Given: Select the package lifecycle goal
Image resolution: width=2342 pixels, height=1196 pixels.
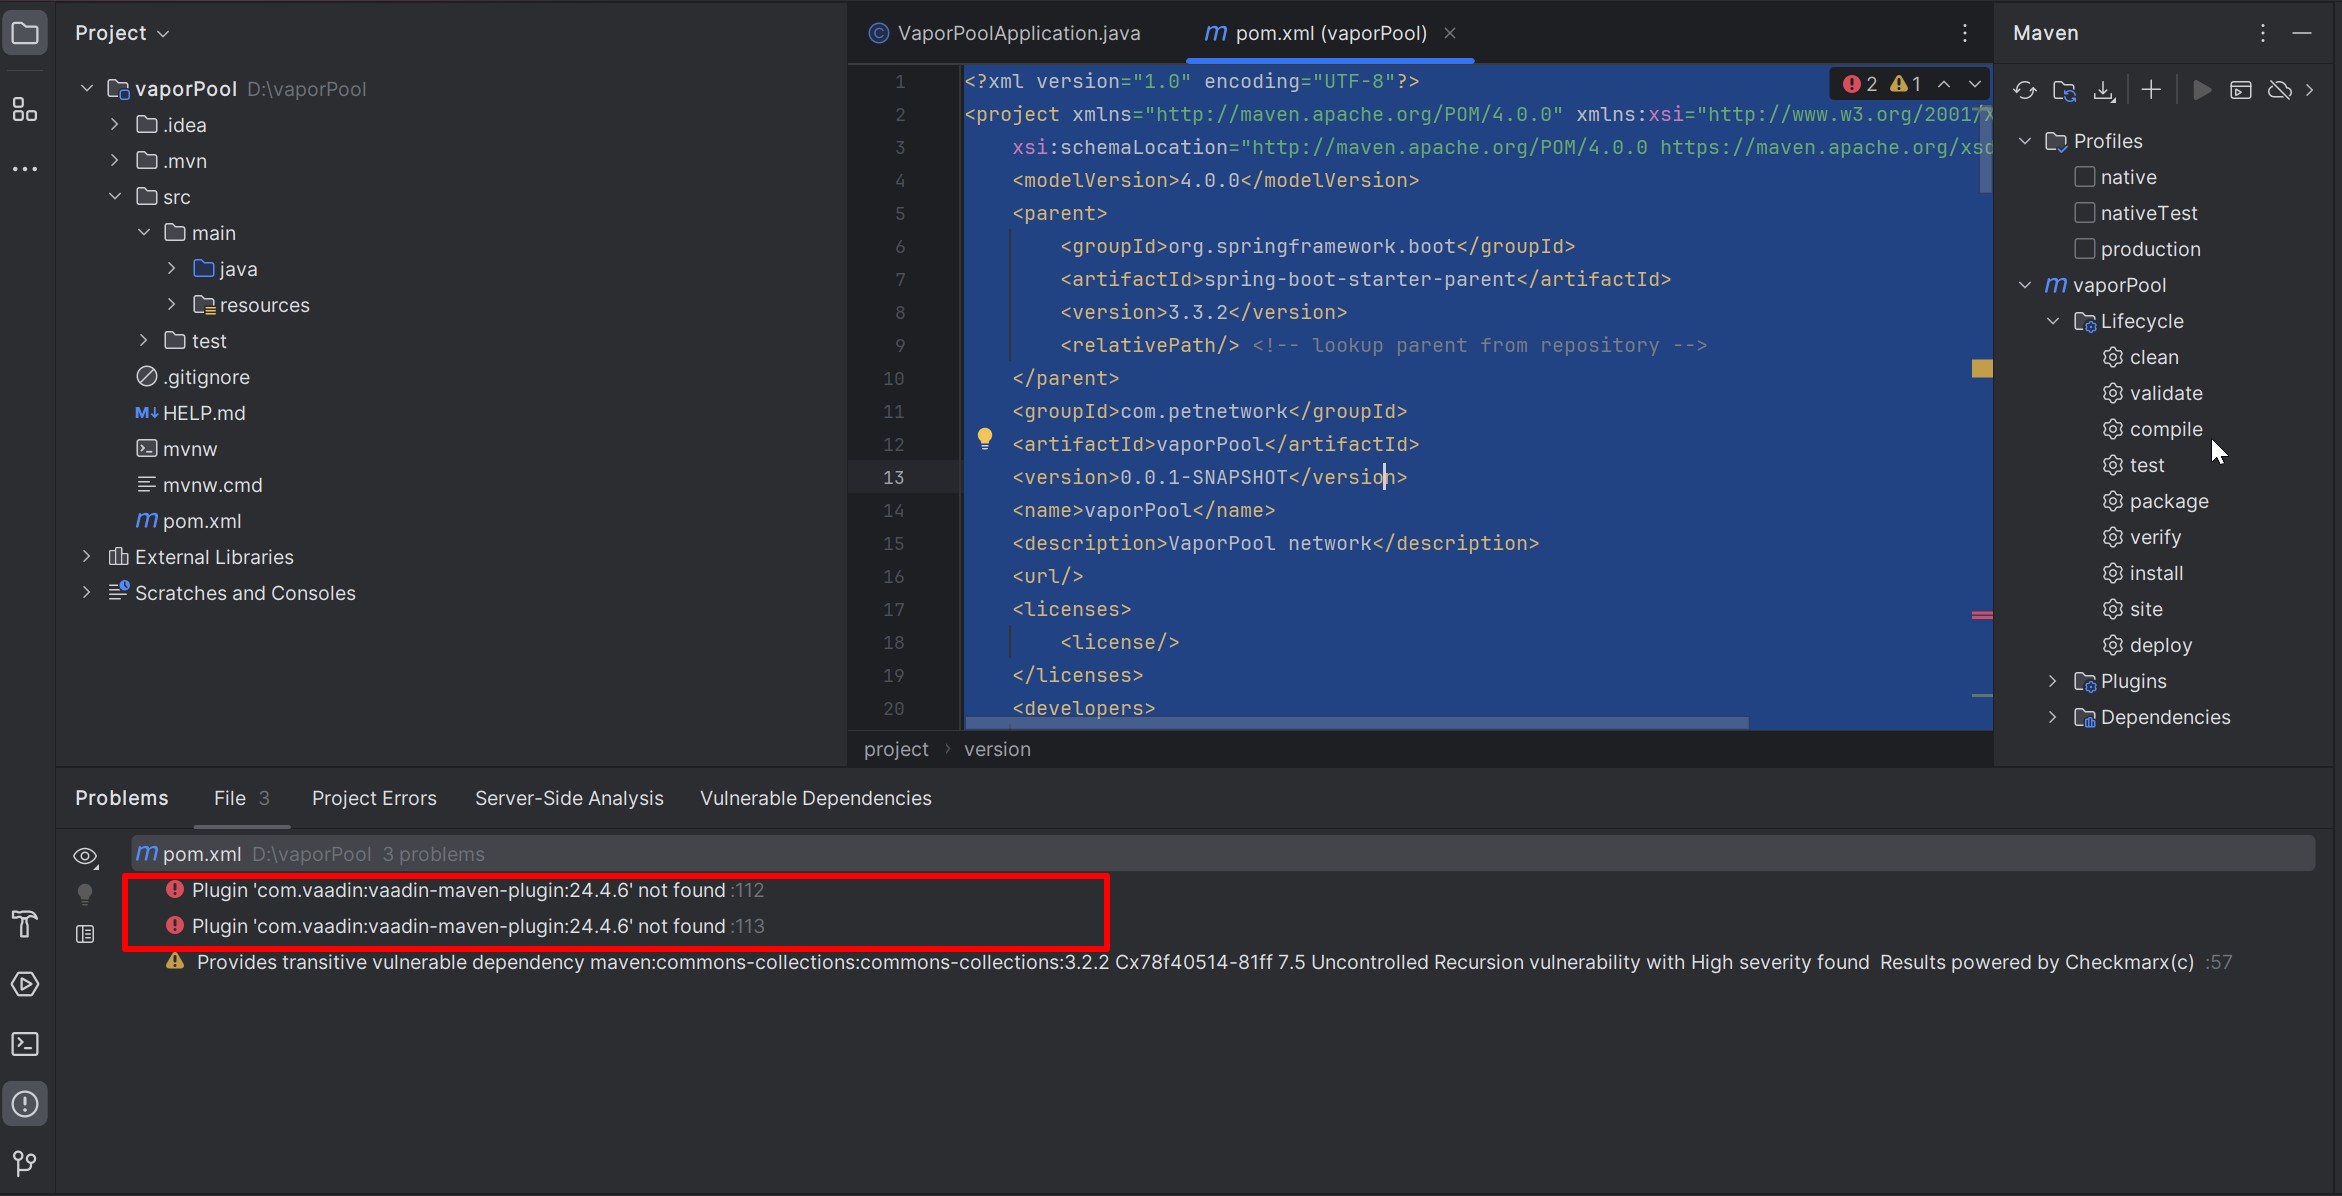Looking at the screenshot, I should pos(2168,501).
